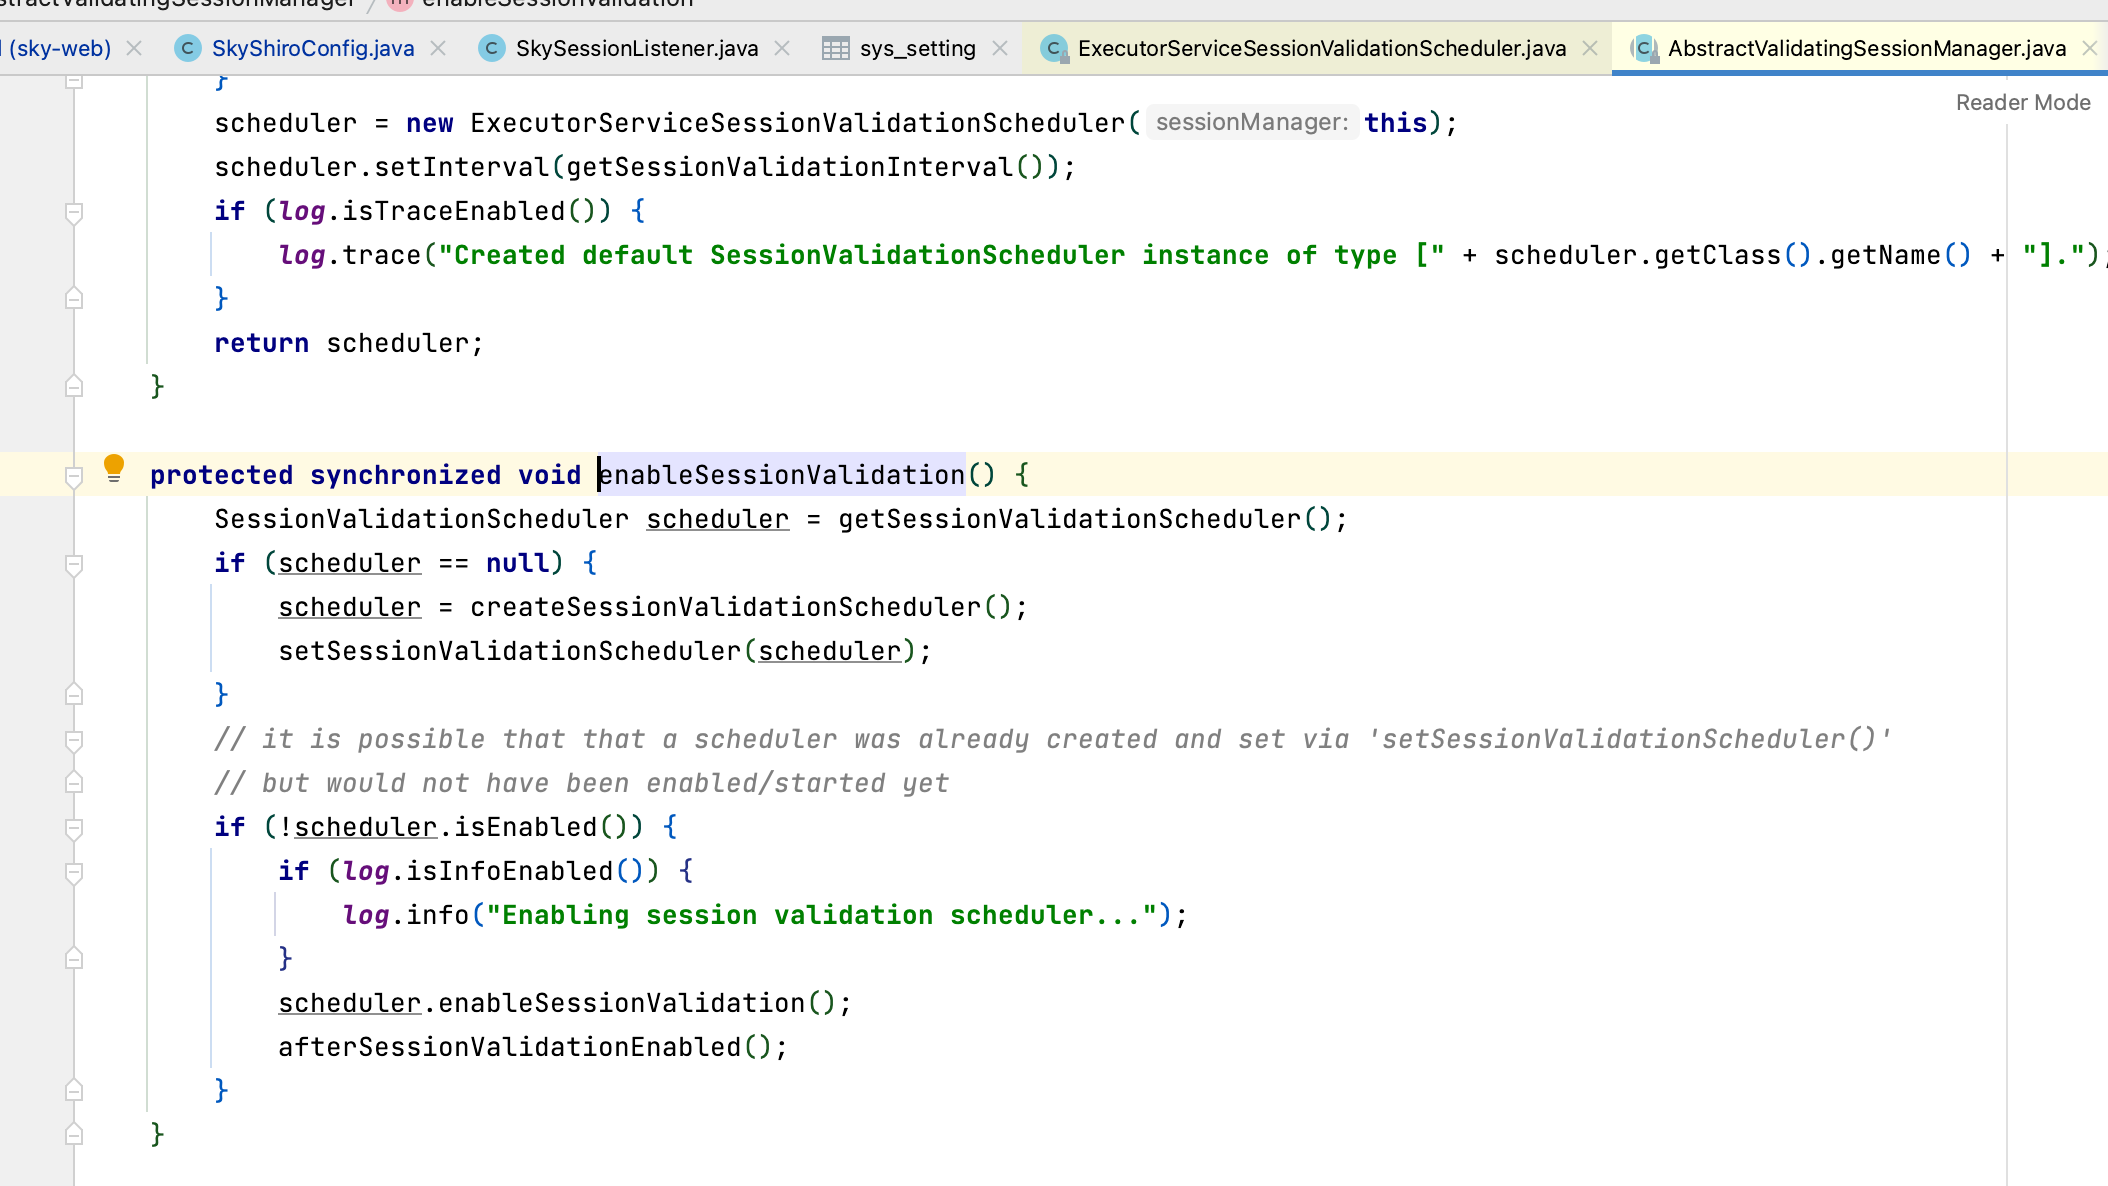Click the afterSessionValidationEnabled() call

[525, 1047]
